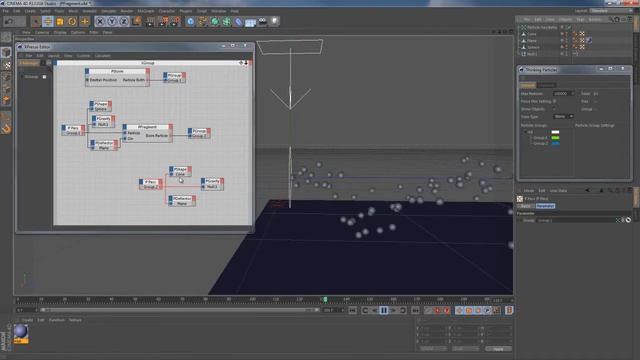Screen dimensions: 640x360
Task: Add a camera object
Action: point(263,21)
